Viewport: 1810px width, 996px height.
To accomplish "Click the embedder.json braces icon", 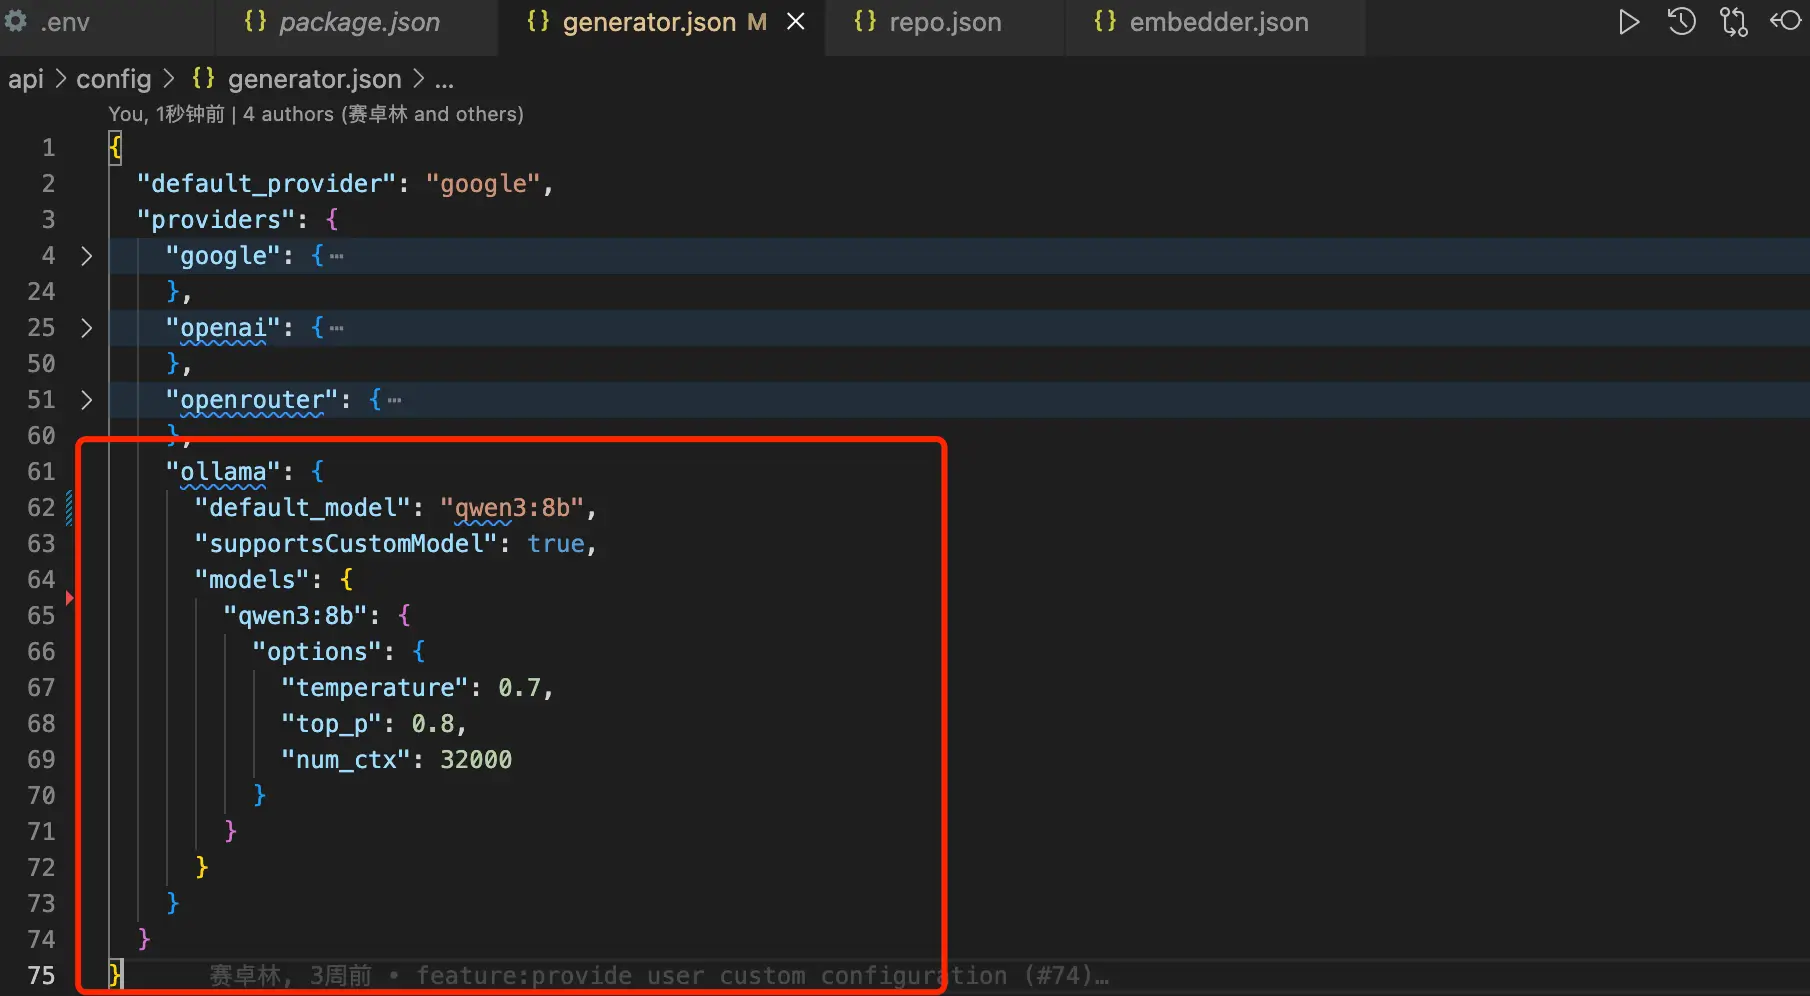I will pos(1105,21).
